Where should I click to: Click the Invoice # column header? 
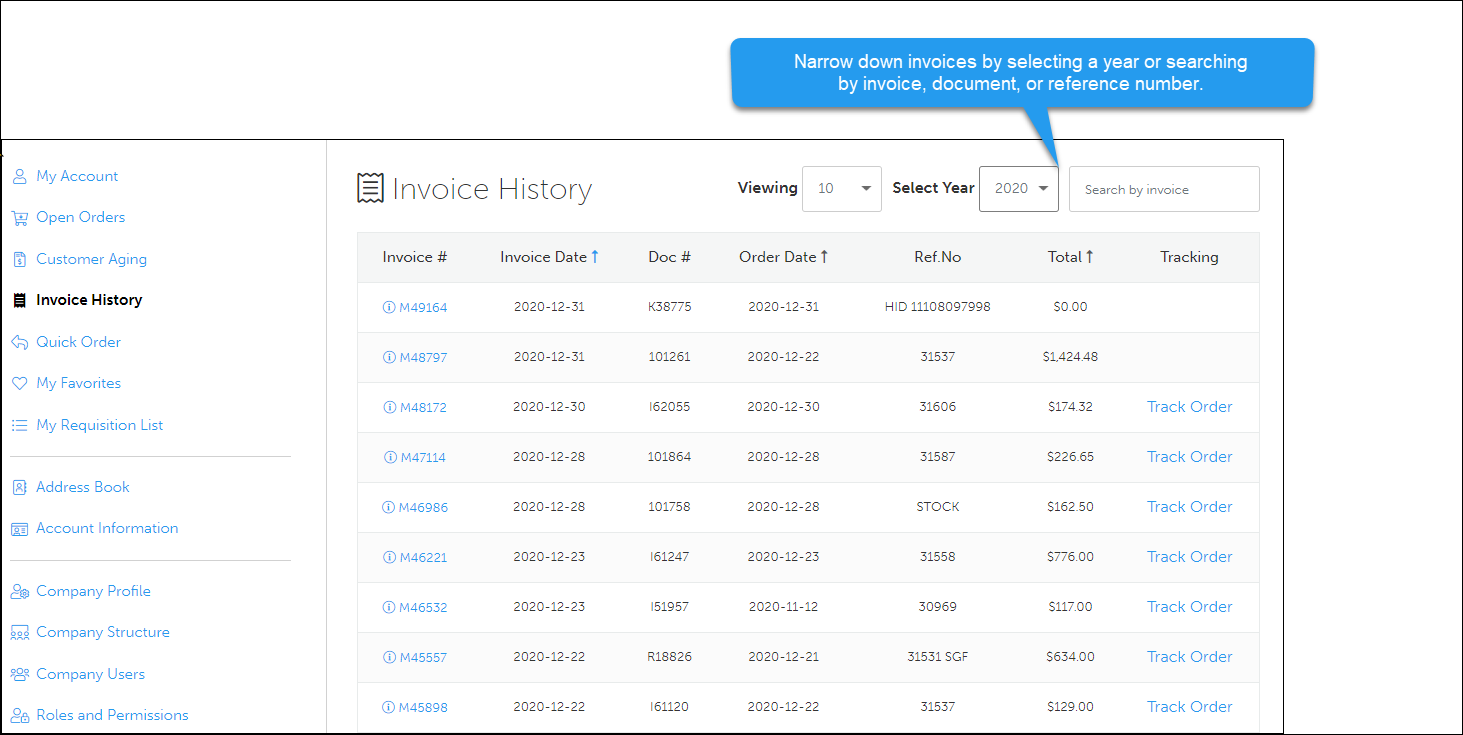[x=414, y=257]
